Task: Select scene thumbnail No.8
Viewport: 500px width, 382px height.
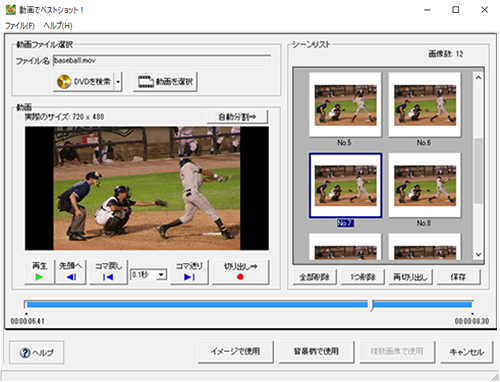Action: click(425, 185)
